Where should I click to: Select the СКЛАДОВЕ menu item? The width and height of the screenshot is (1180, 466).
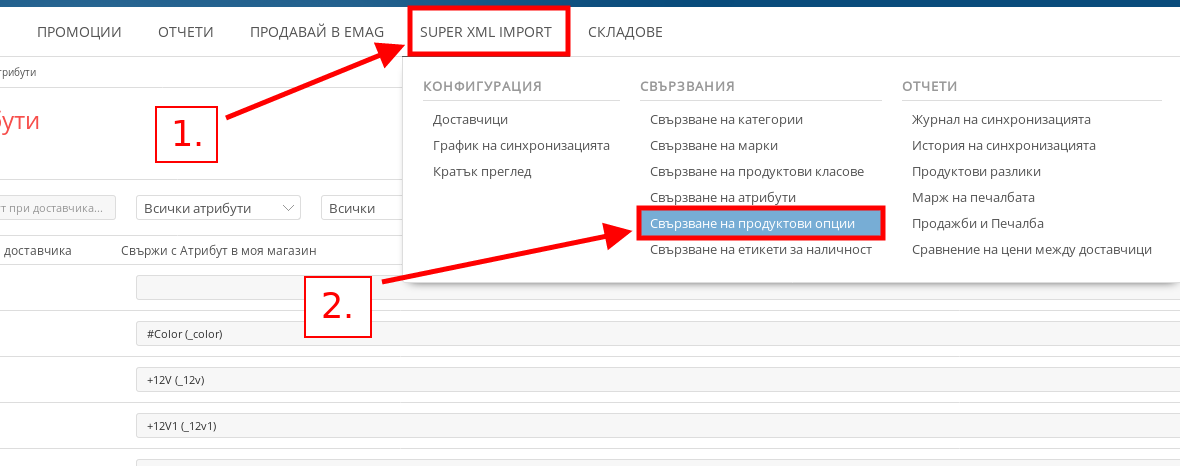(x=625, y=32)
